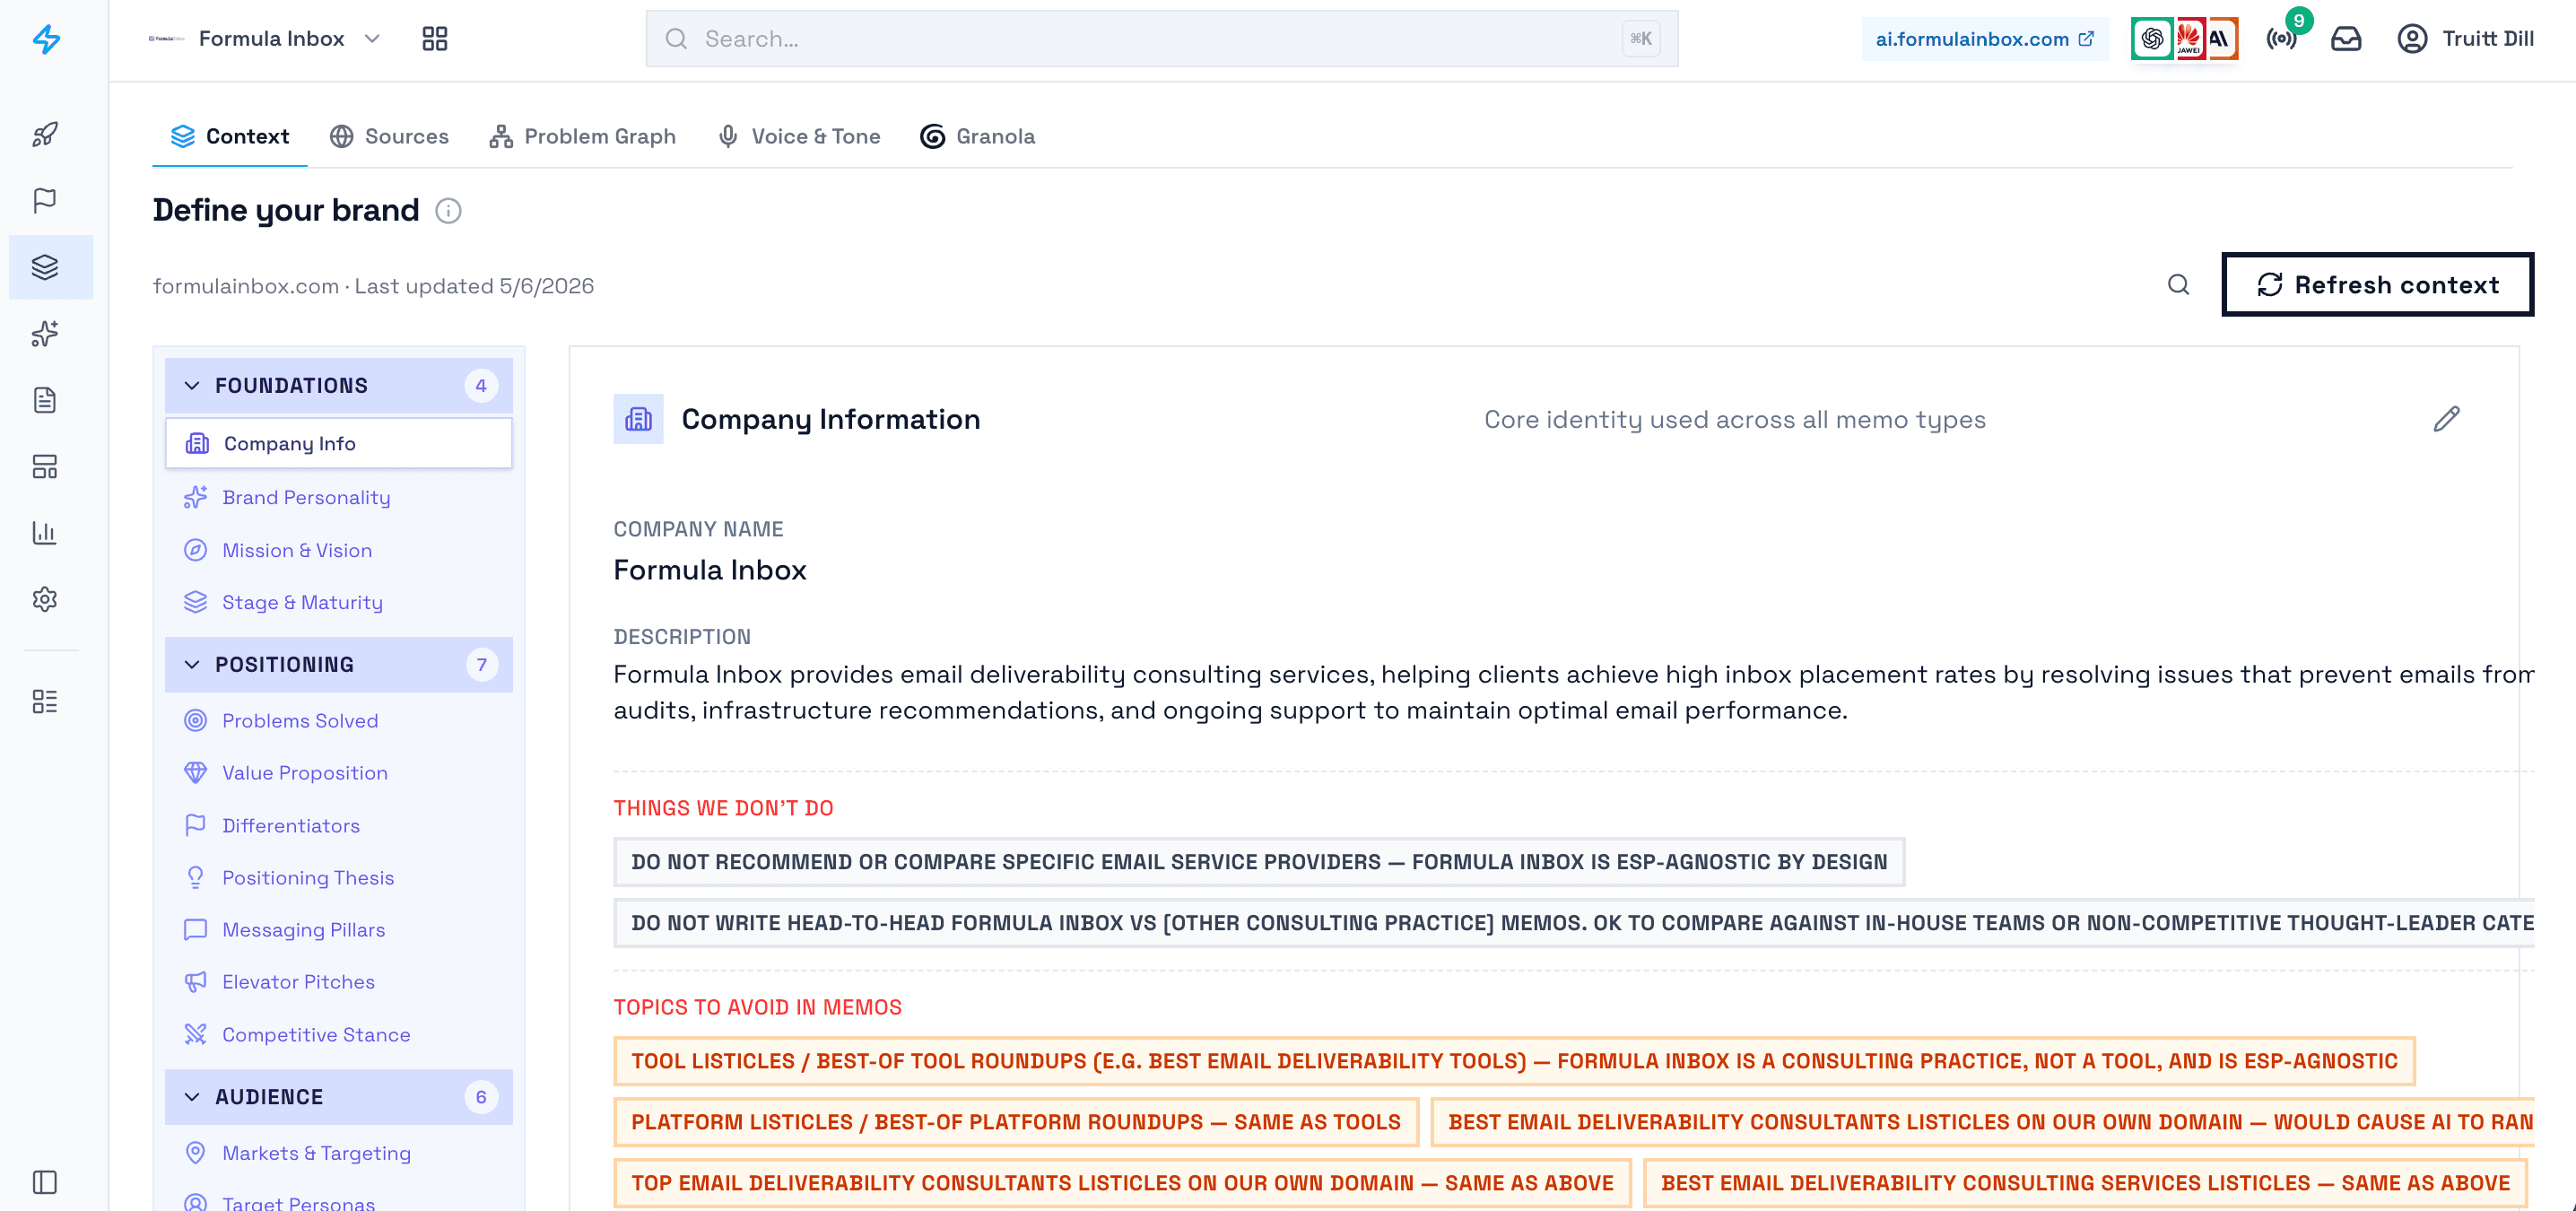Click the 'Do not write head-to-head' tag
Viewport: 2576px width, 1211px height.
1574,923
